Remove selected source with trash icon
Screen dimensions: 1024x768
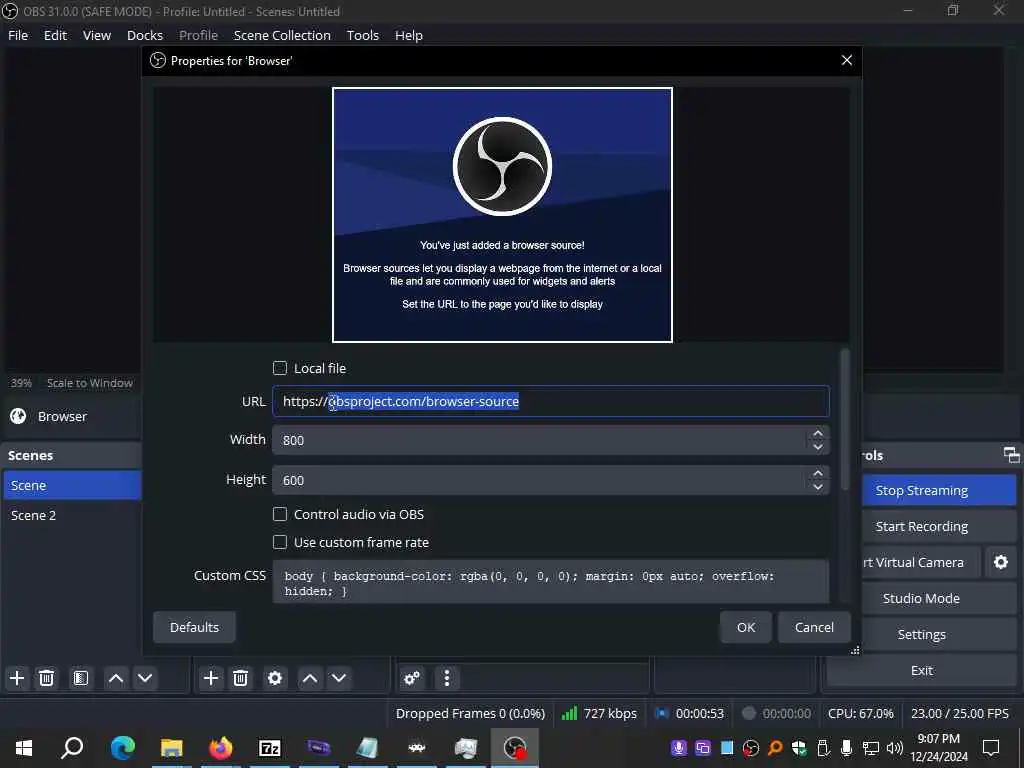240,678
